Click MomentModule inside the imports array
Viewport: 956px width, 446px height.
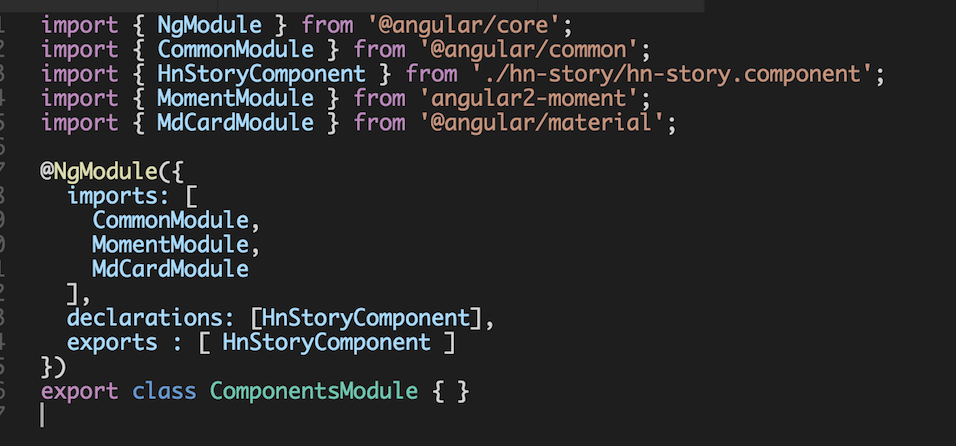[170, 244]
